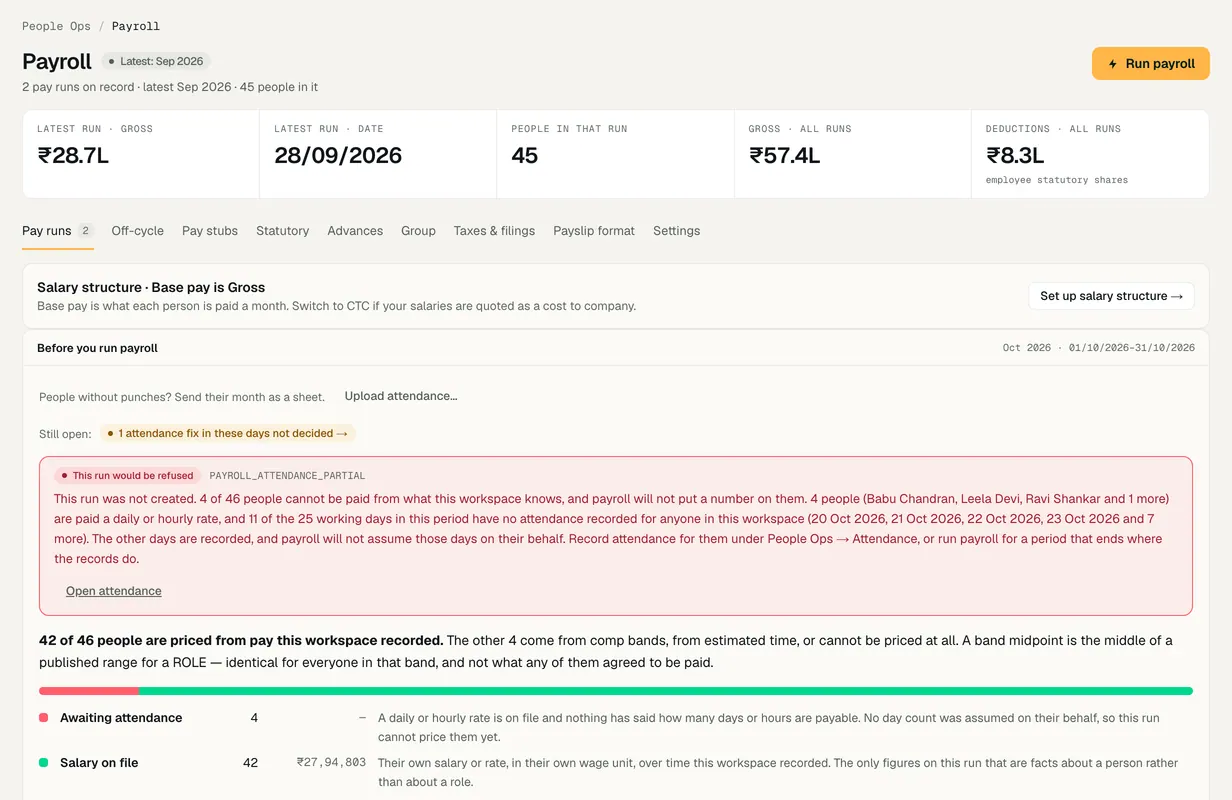Click the '42 of 46 people are priced' bold sentence
Image resolution: width=1232 pixels, height=800 pixels.
241,640
